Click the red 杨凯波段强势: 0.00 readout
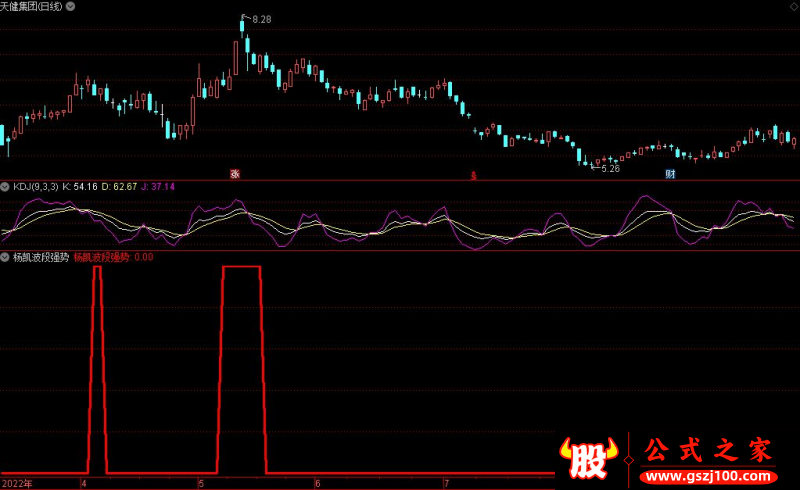The width and height of the screenshot is (800, 490). (113, 257)
